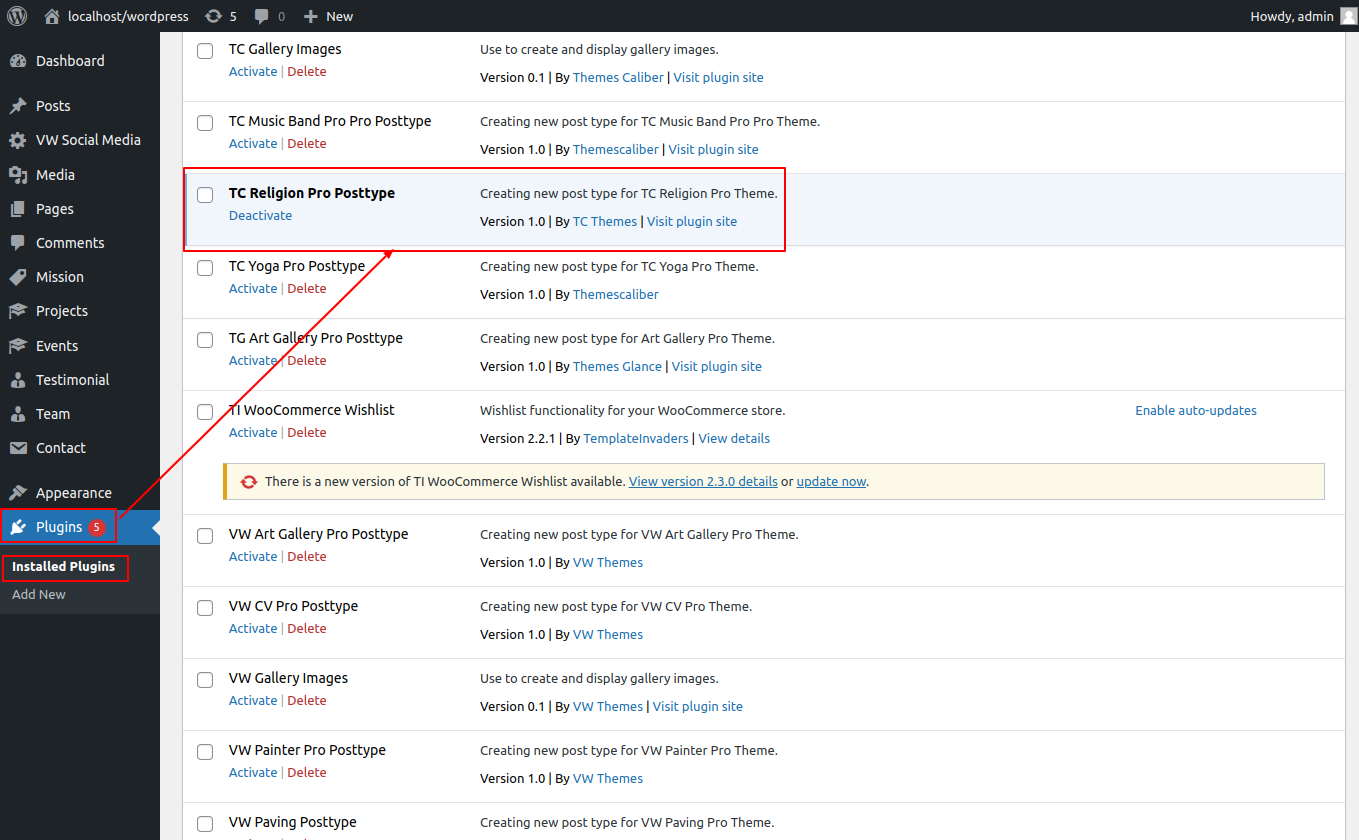Viewport: 1359px width, 840px height.
Task: Click the Dashboard gauge icon
Action: pos(18,61)
